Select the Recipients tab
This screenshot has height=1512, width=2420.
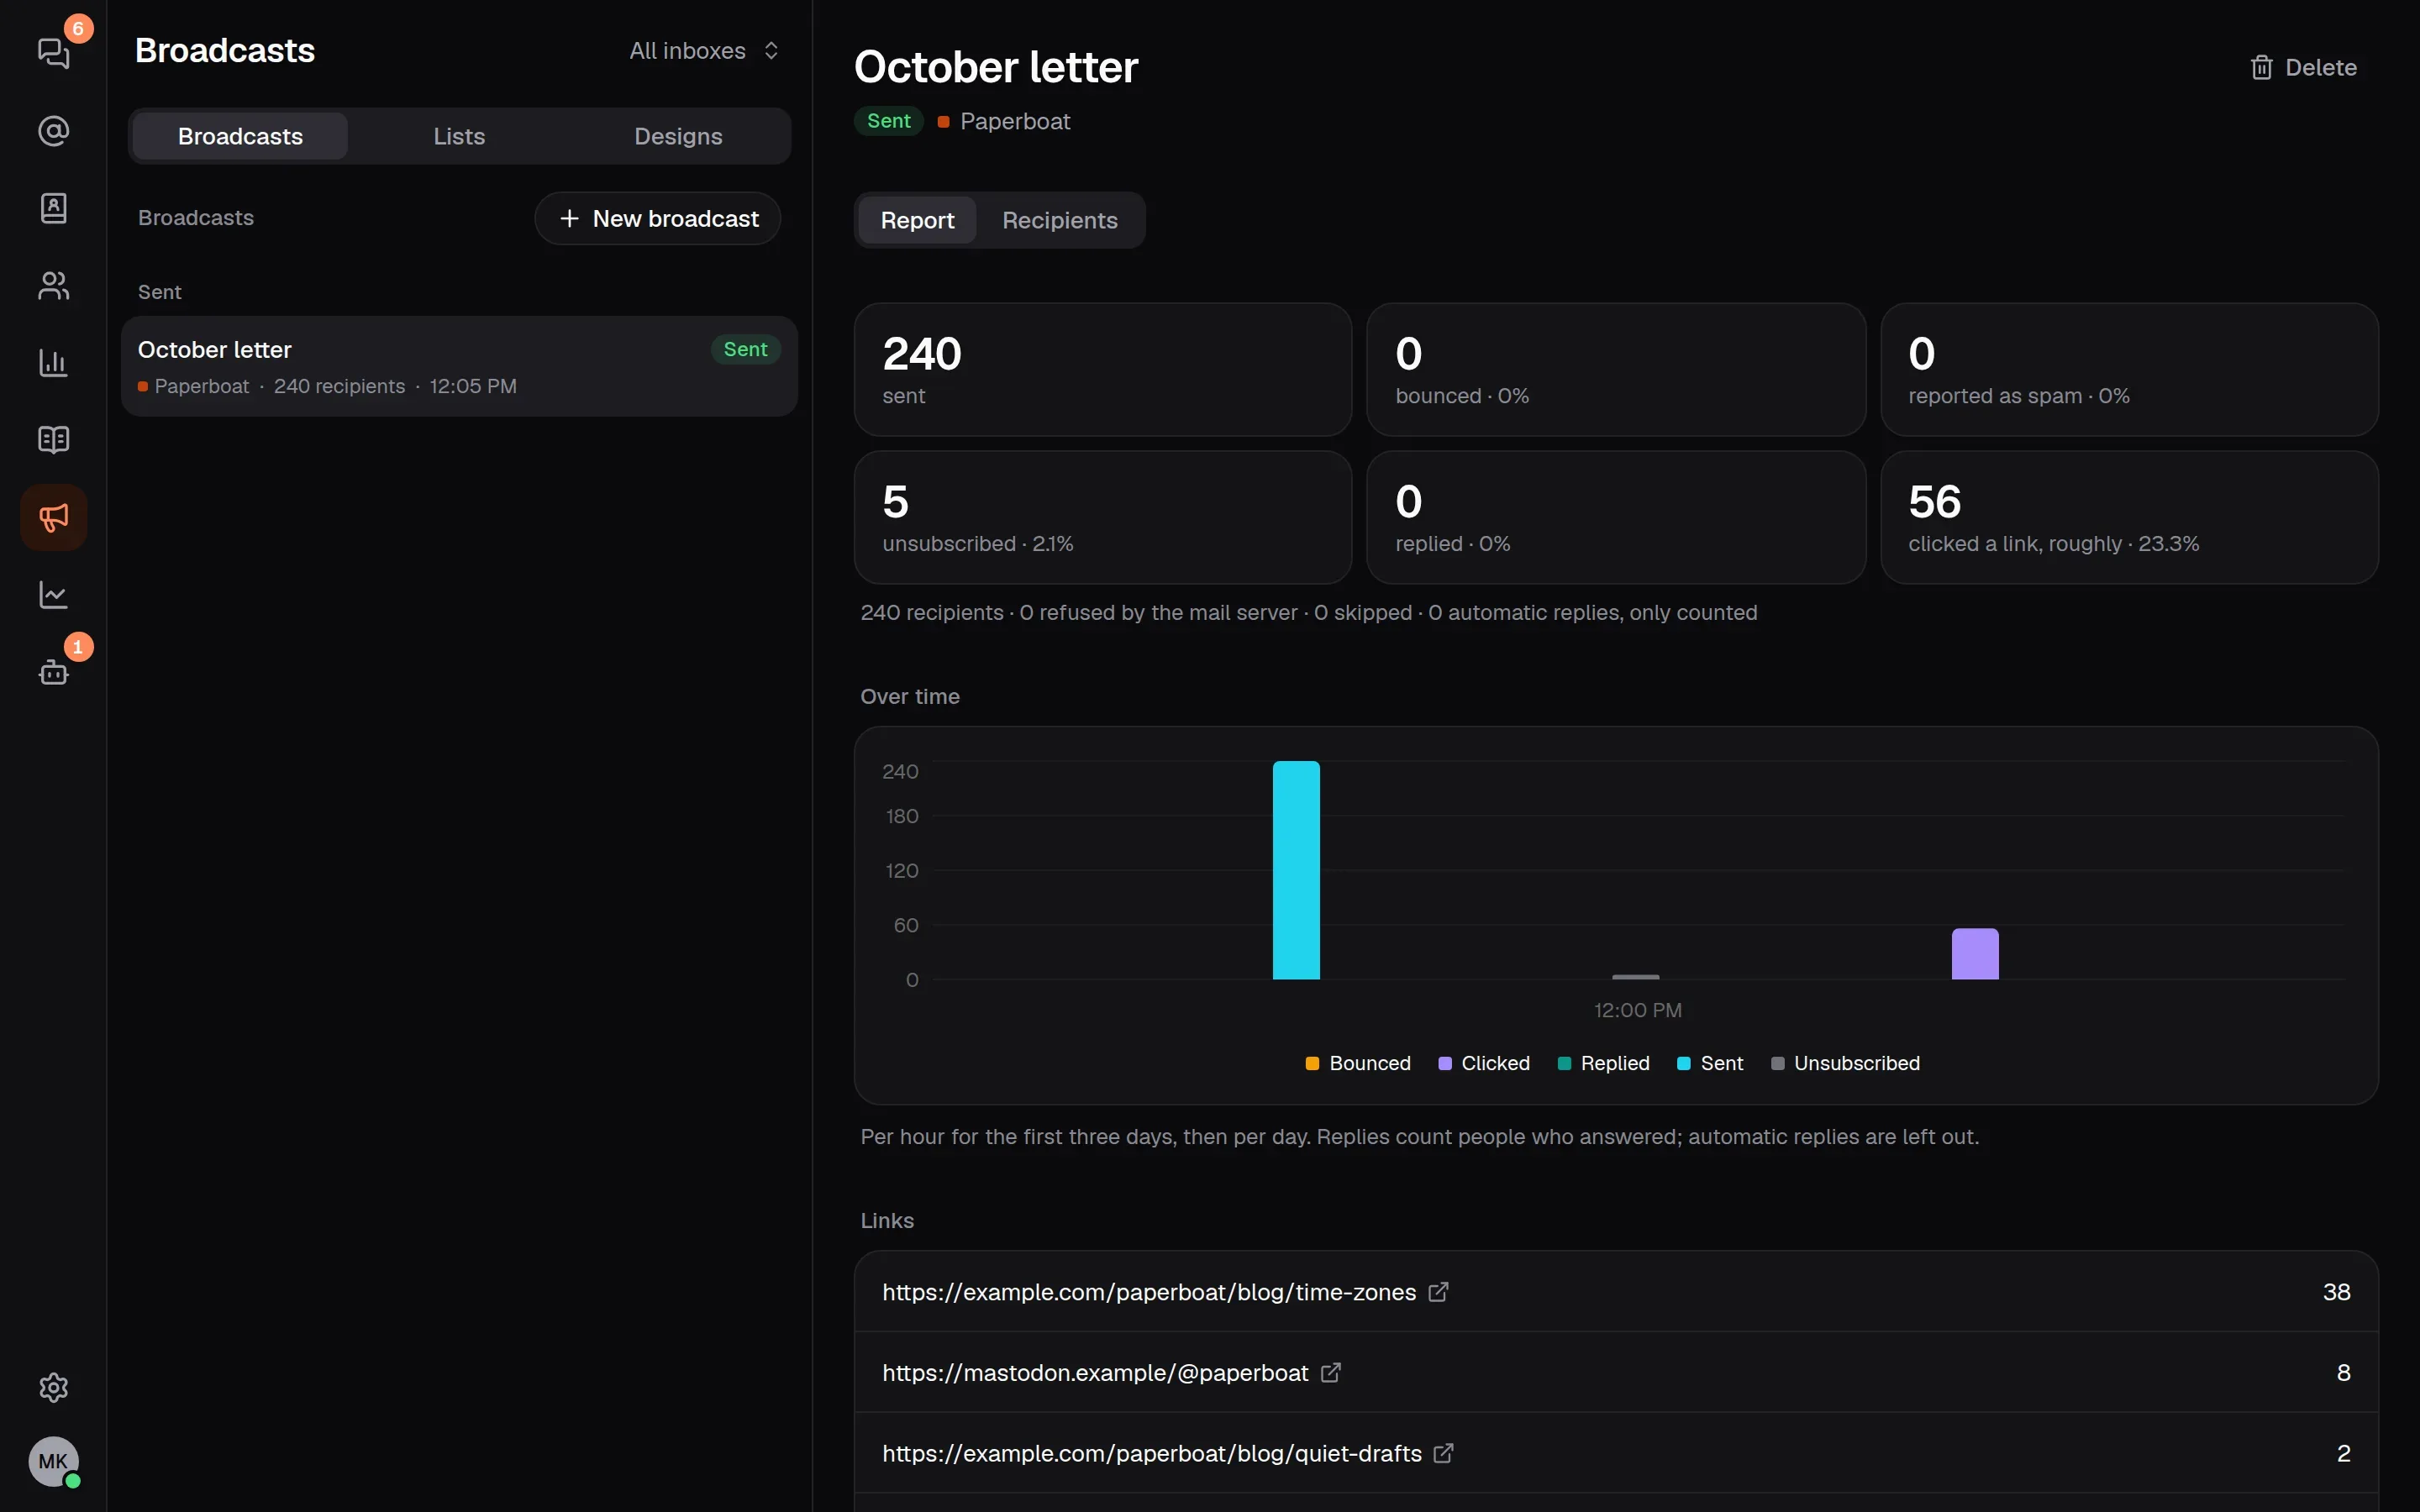(x=1059, y=220)
